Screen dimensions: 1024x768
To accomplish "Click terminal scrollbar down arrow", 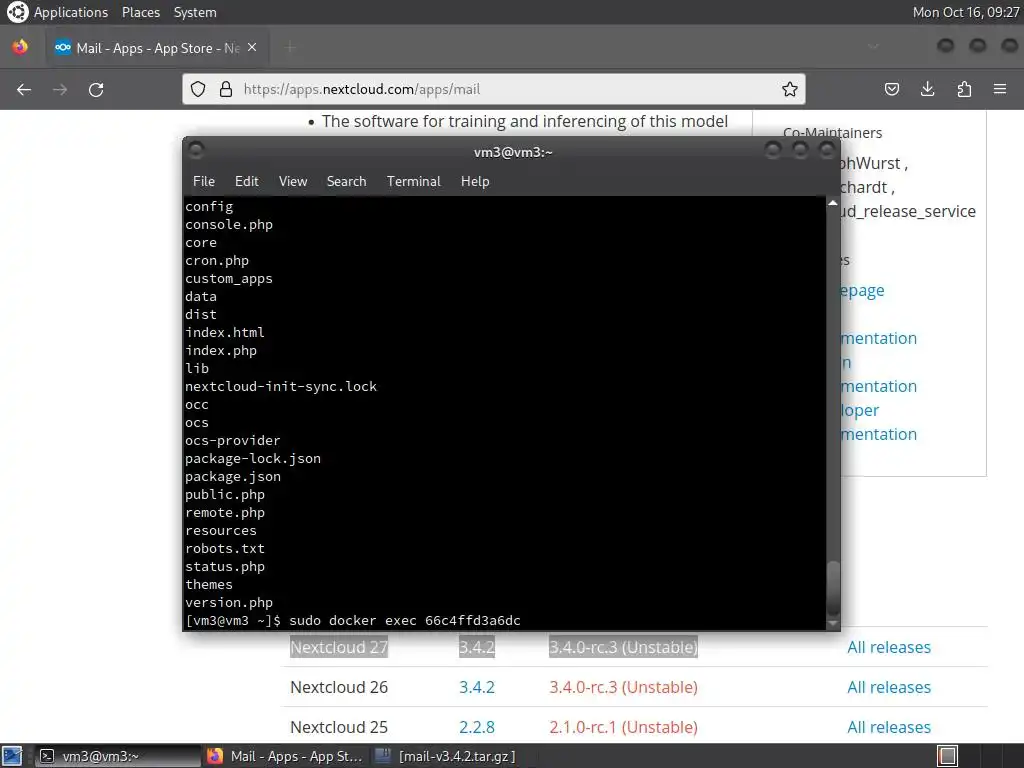I will [x=833, y=624].
